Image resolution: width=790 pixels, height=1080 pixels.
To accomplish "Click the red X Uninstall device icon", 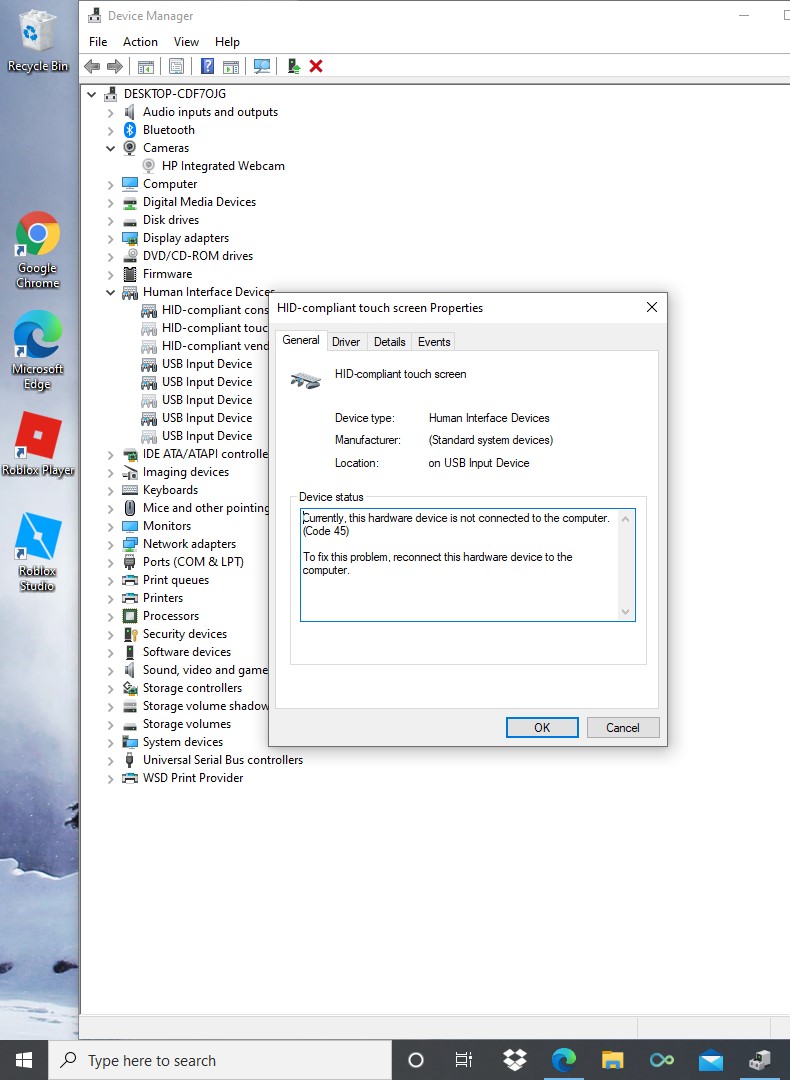I will 316,66.
